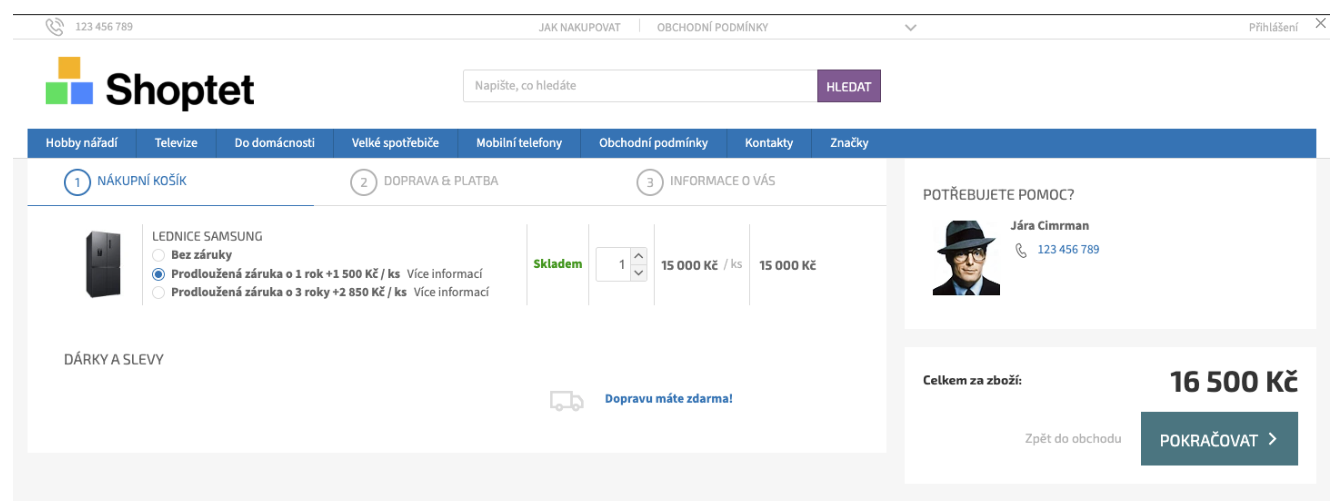This screenshot has height=501, width=1332.
Task: Click the phone icon beside Jára Cimrman's number
Action: (x=1021, y=250)
